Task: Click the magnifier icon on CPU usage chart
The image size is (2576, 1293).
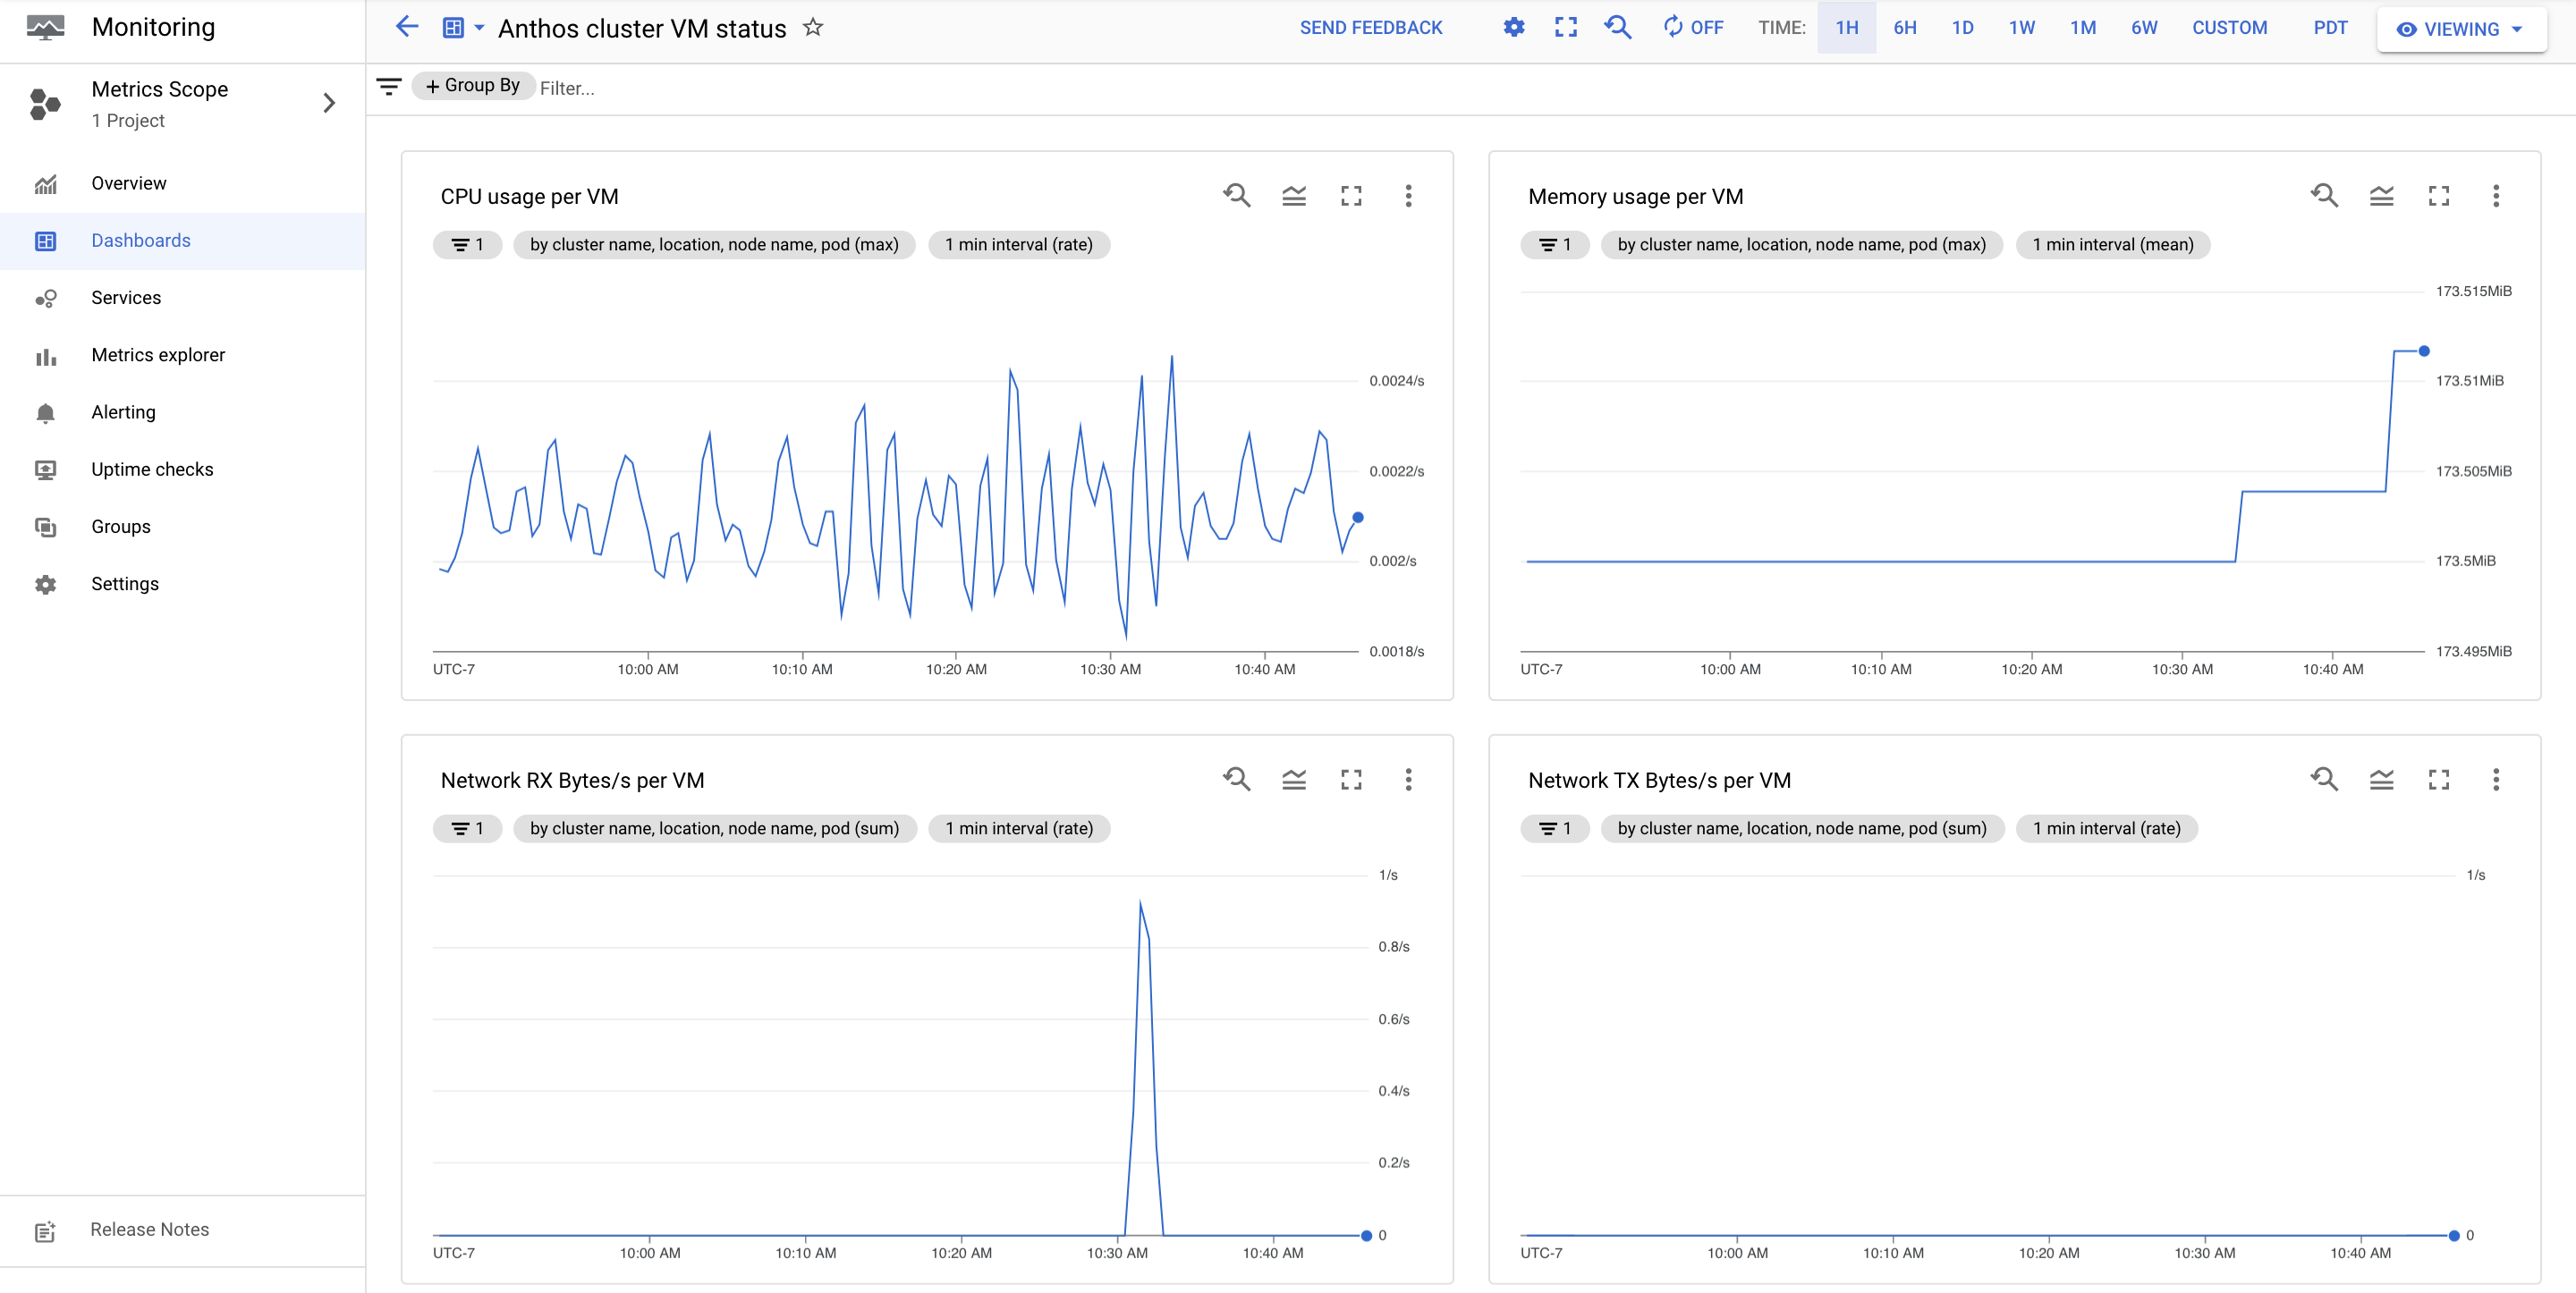Action: point(1237,196)
